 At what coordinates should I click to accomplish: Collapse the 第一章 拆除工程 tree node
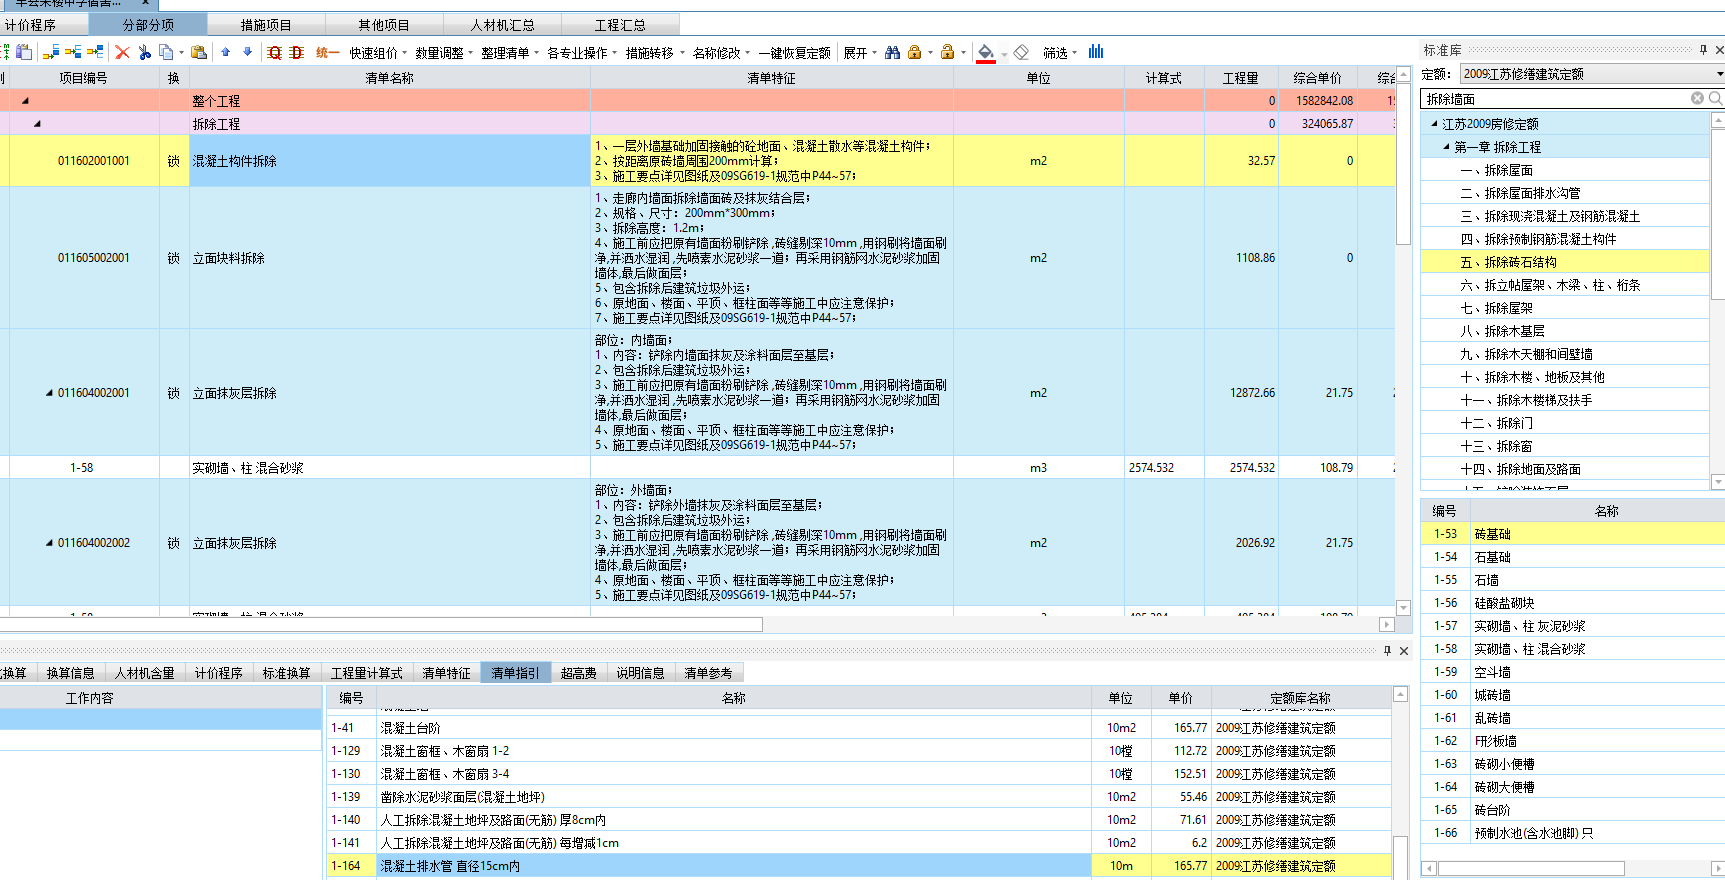(x=1446, y=147)
